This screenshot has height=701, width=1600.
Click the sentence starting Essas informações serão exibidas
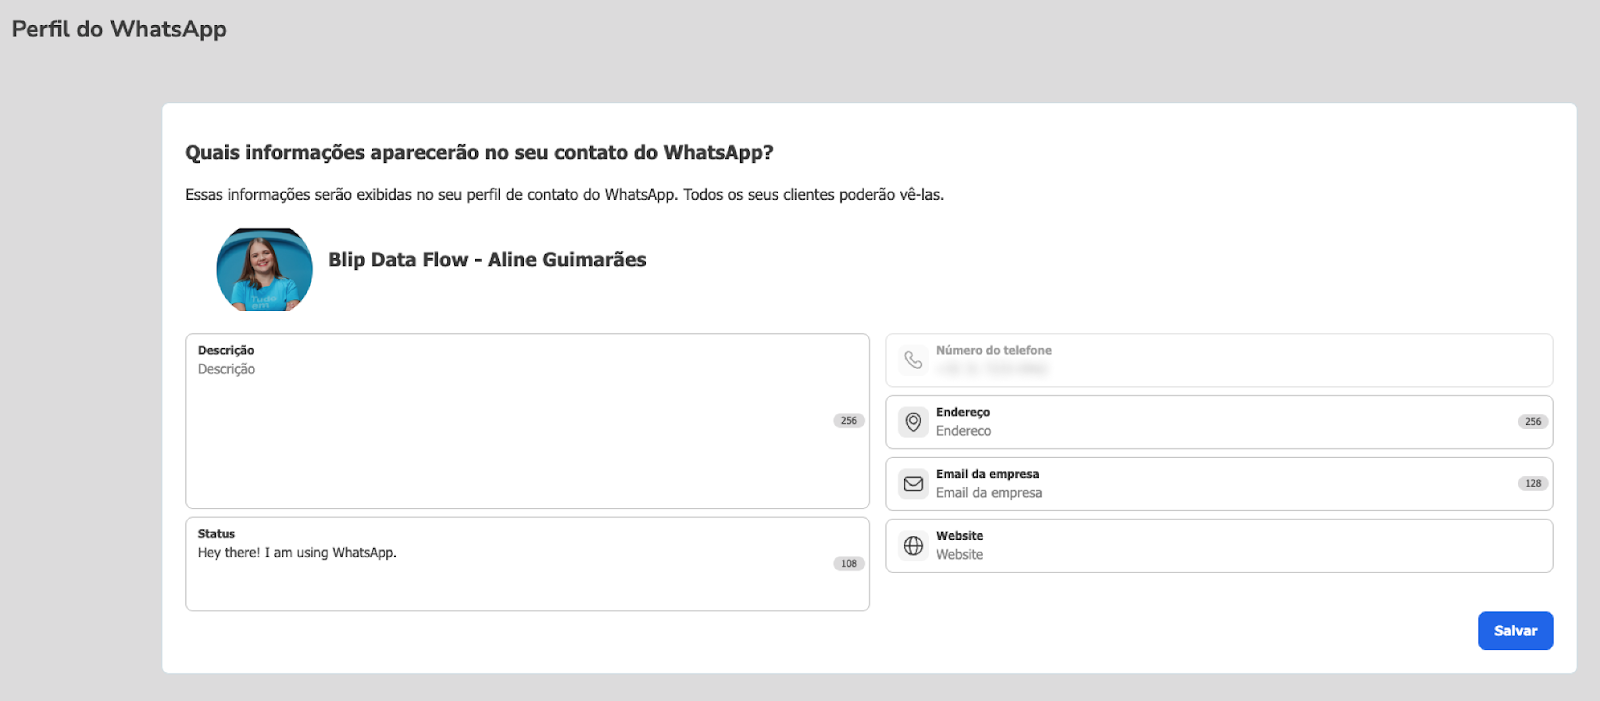point(564,195)
